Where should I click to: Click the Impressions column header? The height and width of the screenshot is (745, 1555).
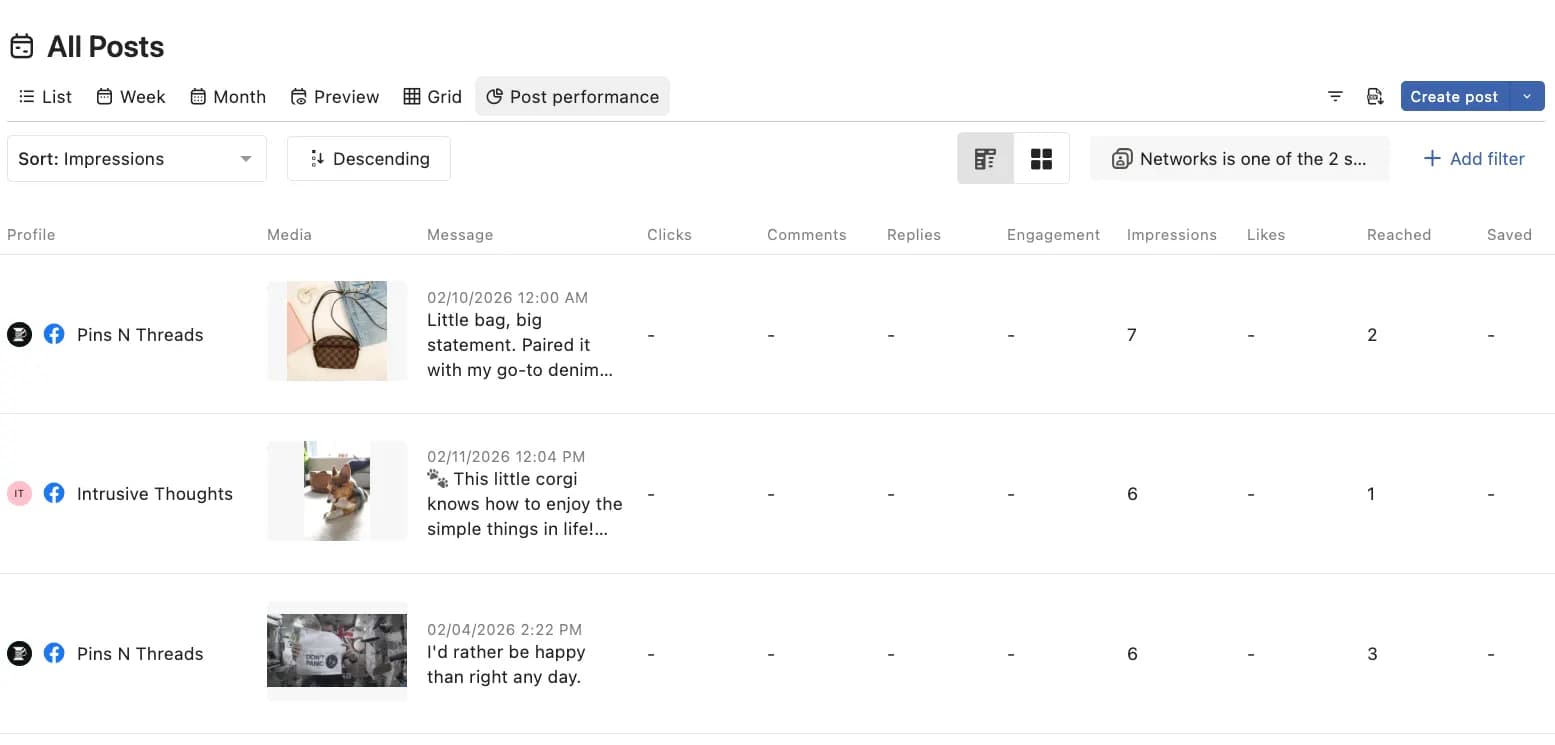[1171, 235]
